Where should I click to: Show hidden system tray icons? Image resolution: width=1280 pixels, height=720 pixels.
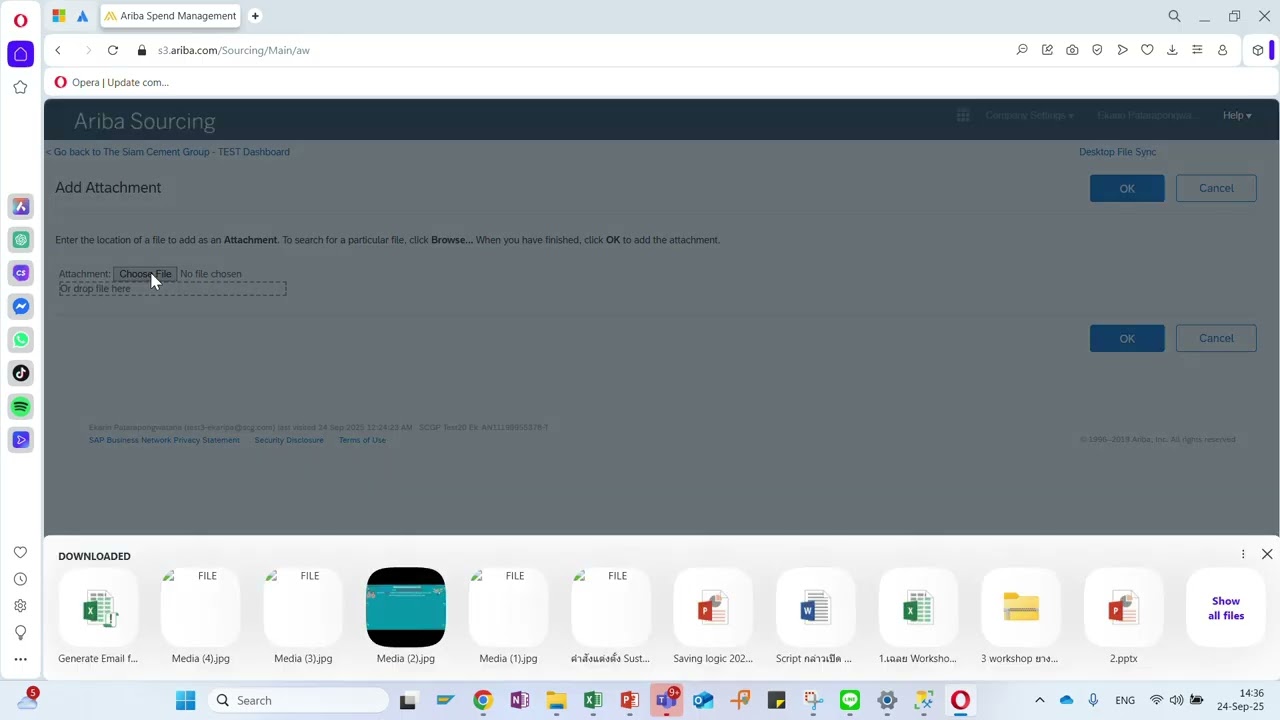(1039, 700)
